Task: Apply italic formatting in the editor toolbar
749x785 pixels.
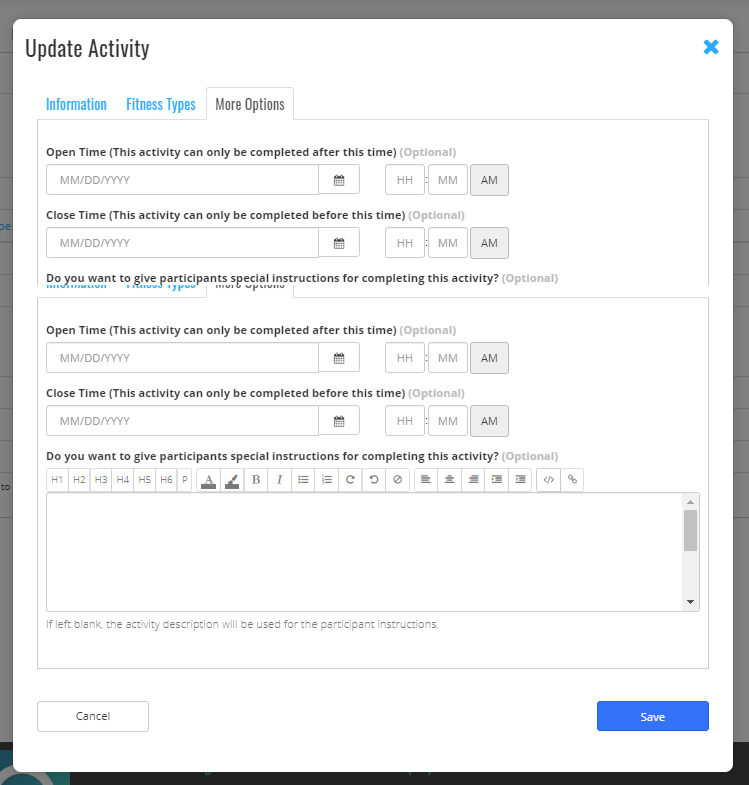Action: coord(279,480)
